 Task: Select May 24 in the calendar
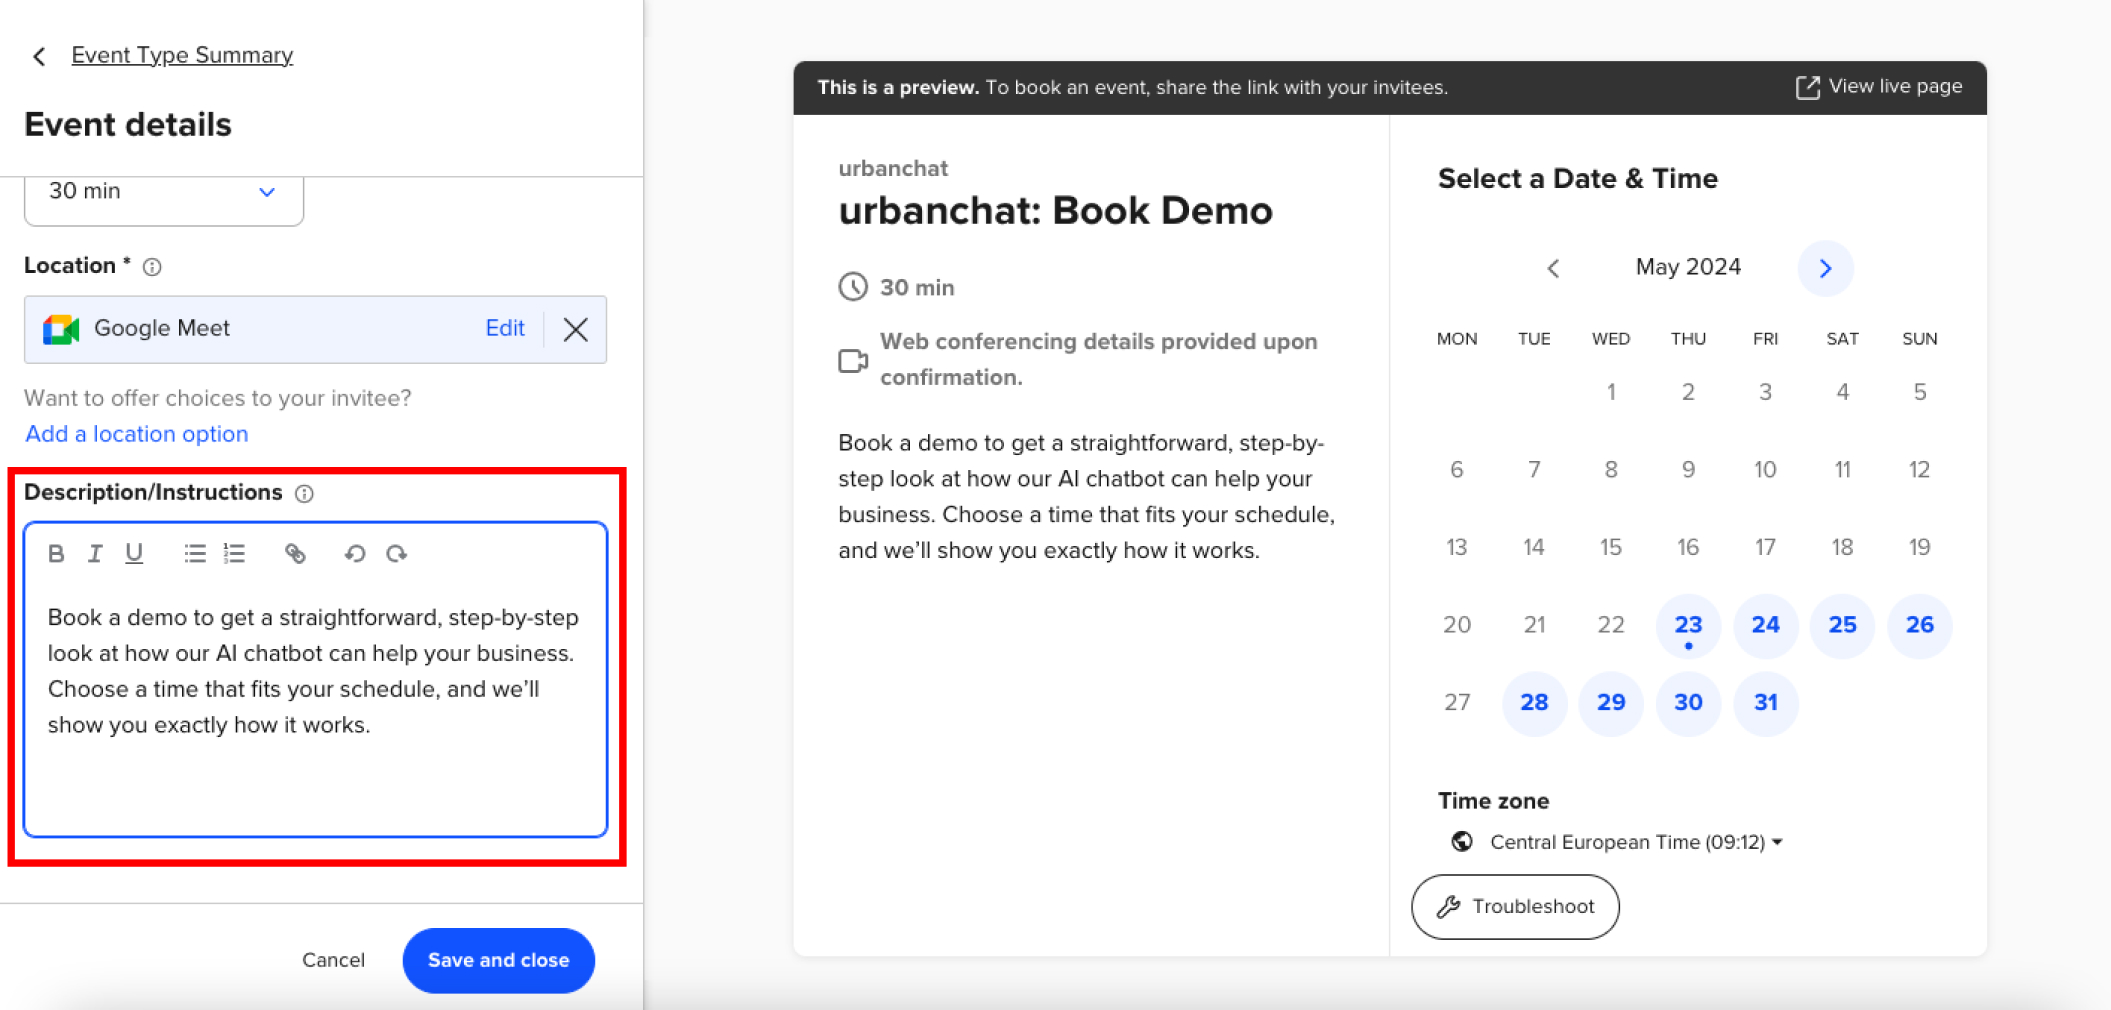point(1765,626)
